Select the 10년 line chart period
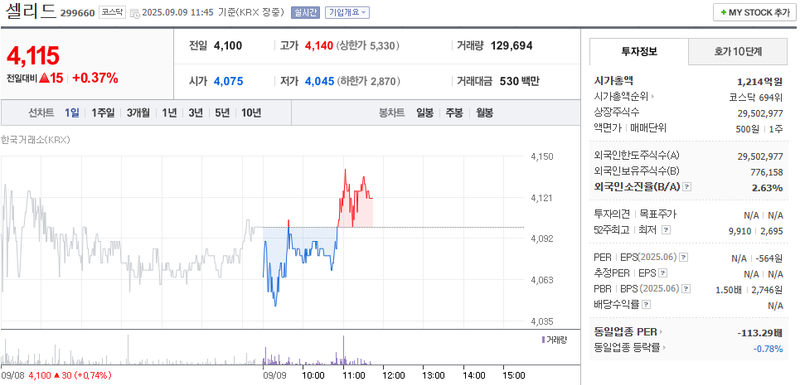 pos(251,113)
